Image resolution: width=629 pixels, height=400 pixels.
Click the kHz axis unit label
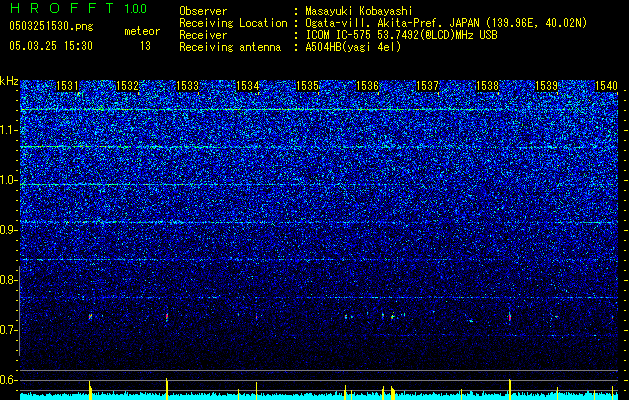tap(9, 81)
